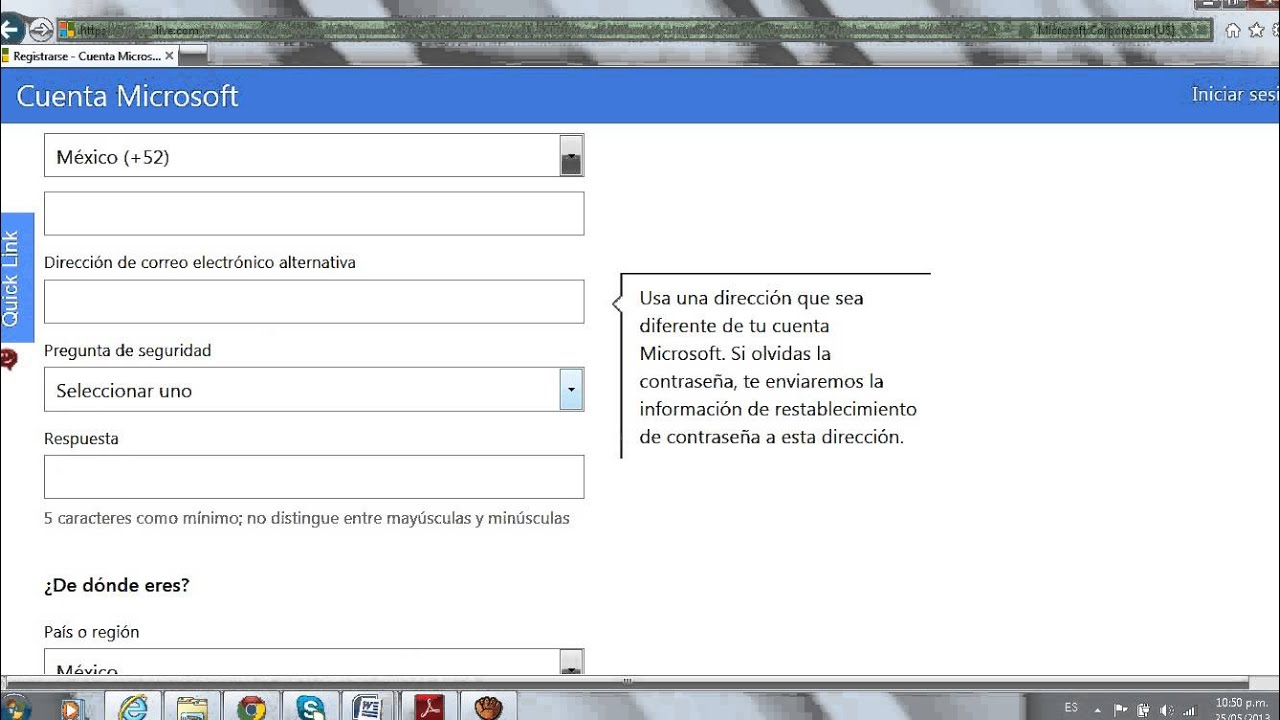
Task: Click the Pregunta de seguridad label
Action: point(127,351)
